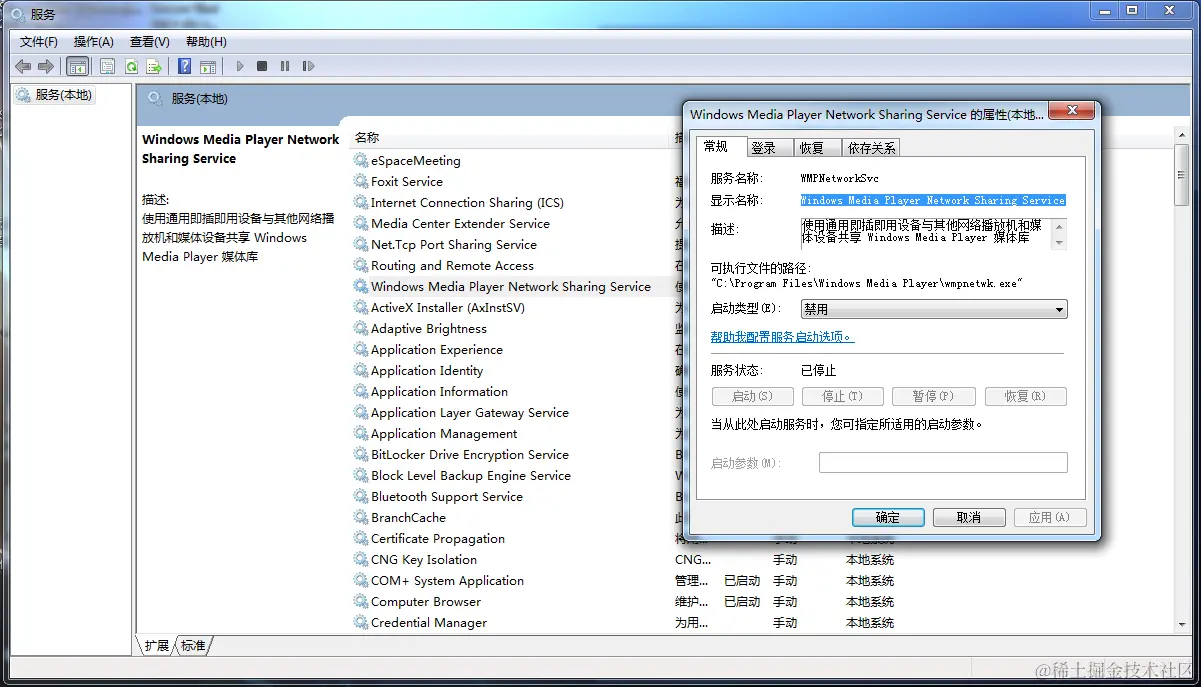Click the gear icon beside Computer Browser

pyautogui.click(x=361, y=601)
